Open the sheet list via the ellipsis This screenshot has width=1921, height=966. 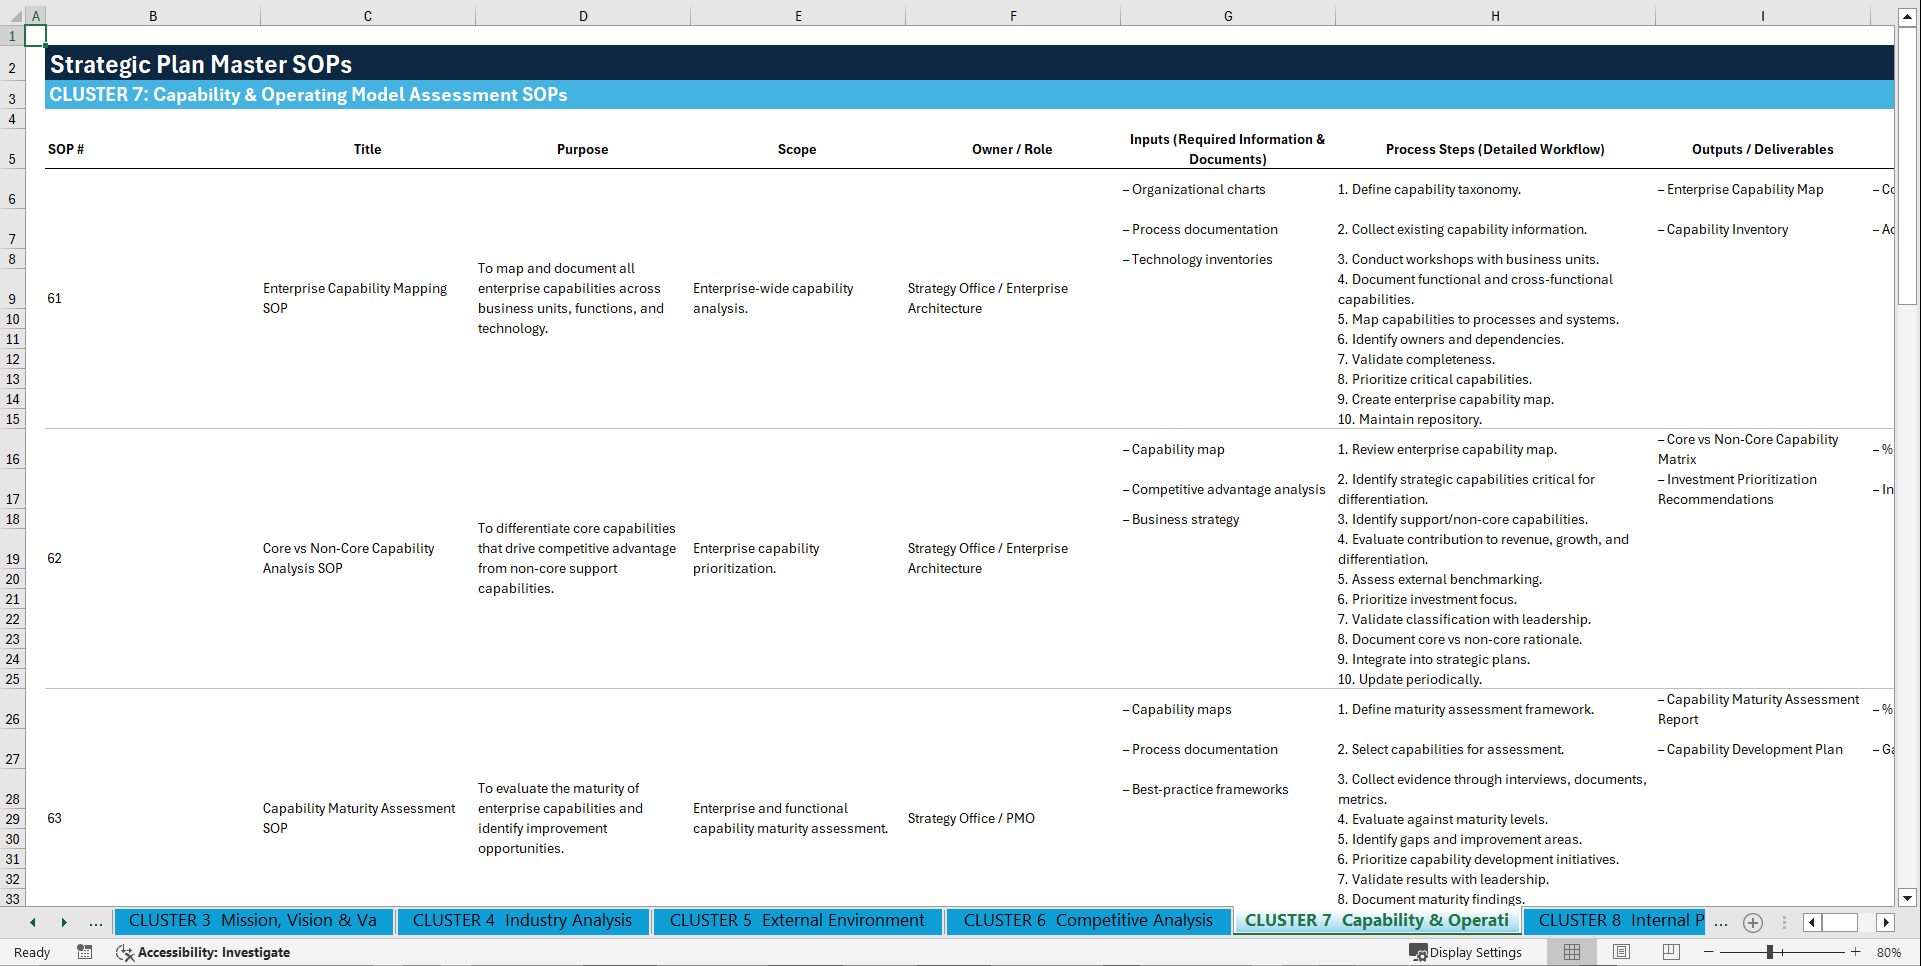(95, 921)
